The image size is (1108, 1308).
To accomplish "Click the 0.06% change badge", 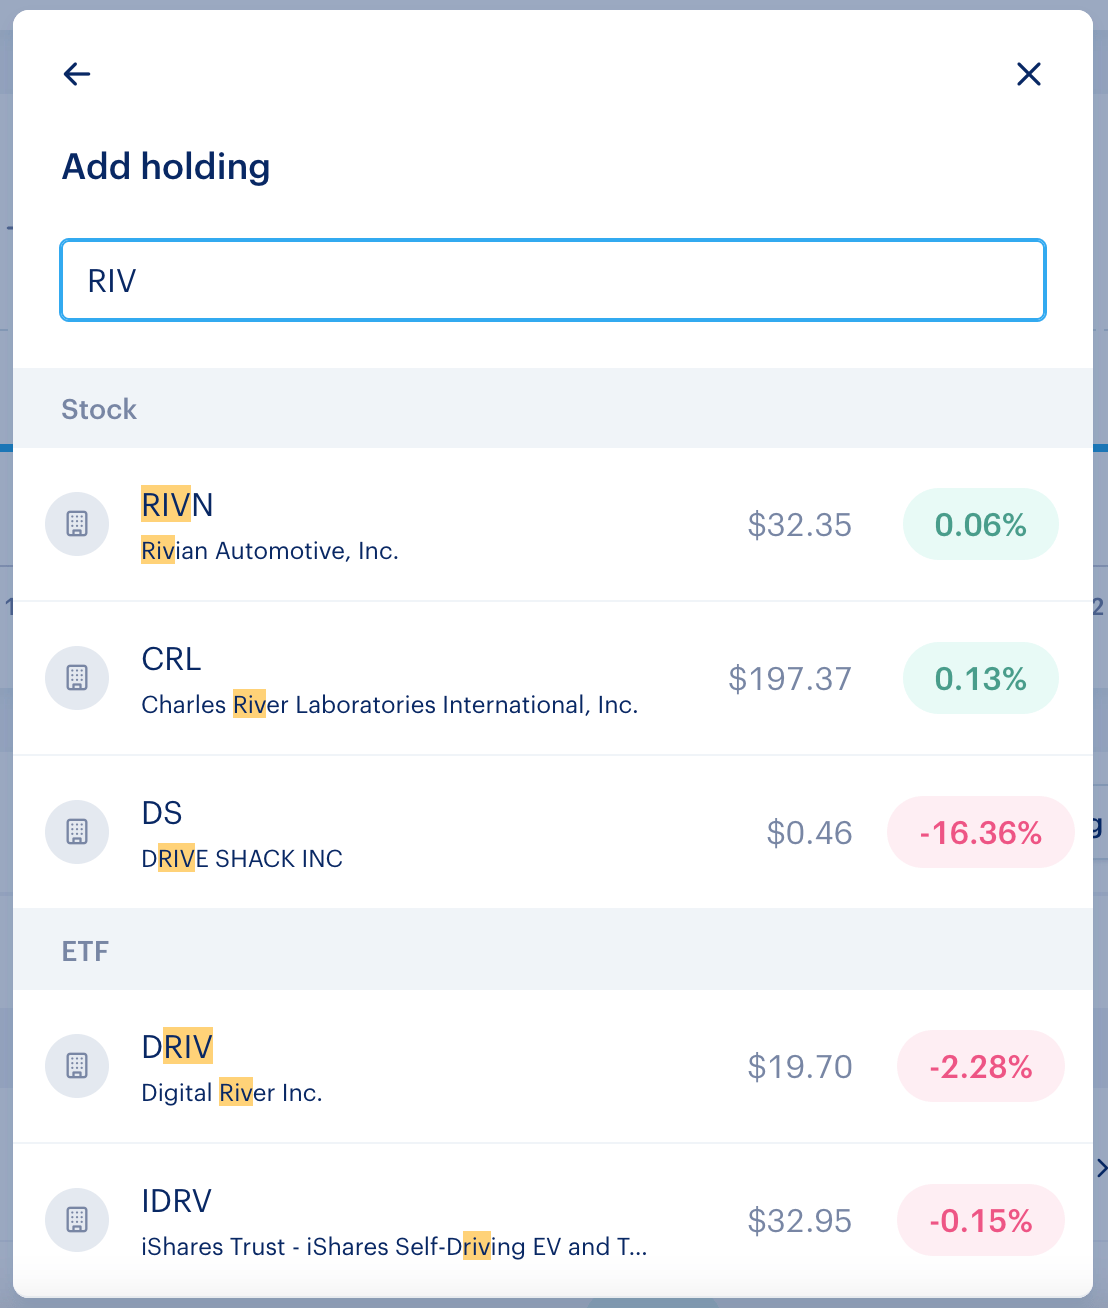I will coord(980,525).
